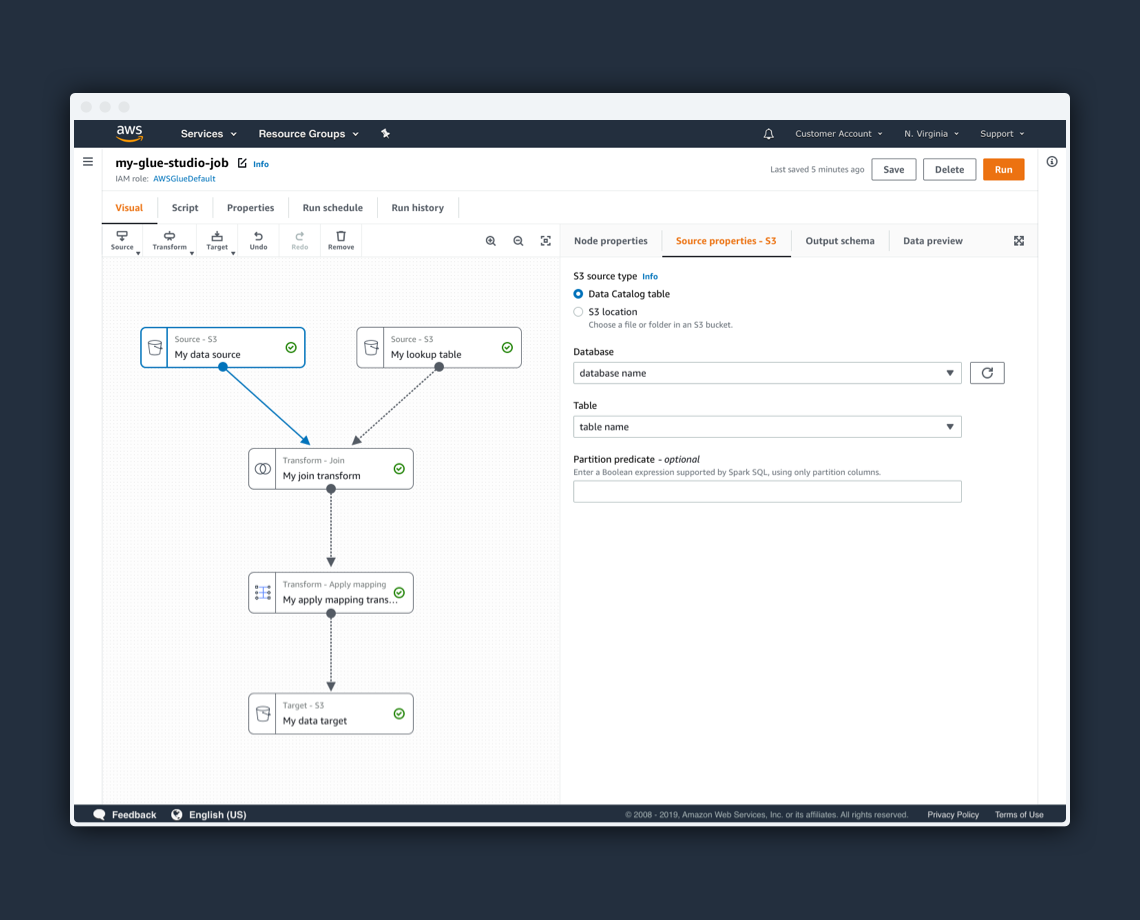This screenshot has width=1140, height=920.
Task: Switch to the Visual tab
Action: 129,208
